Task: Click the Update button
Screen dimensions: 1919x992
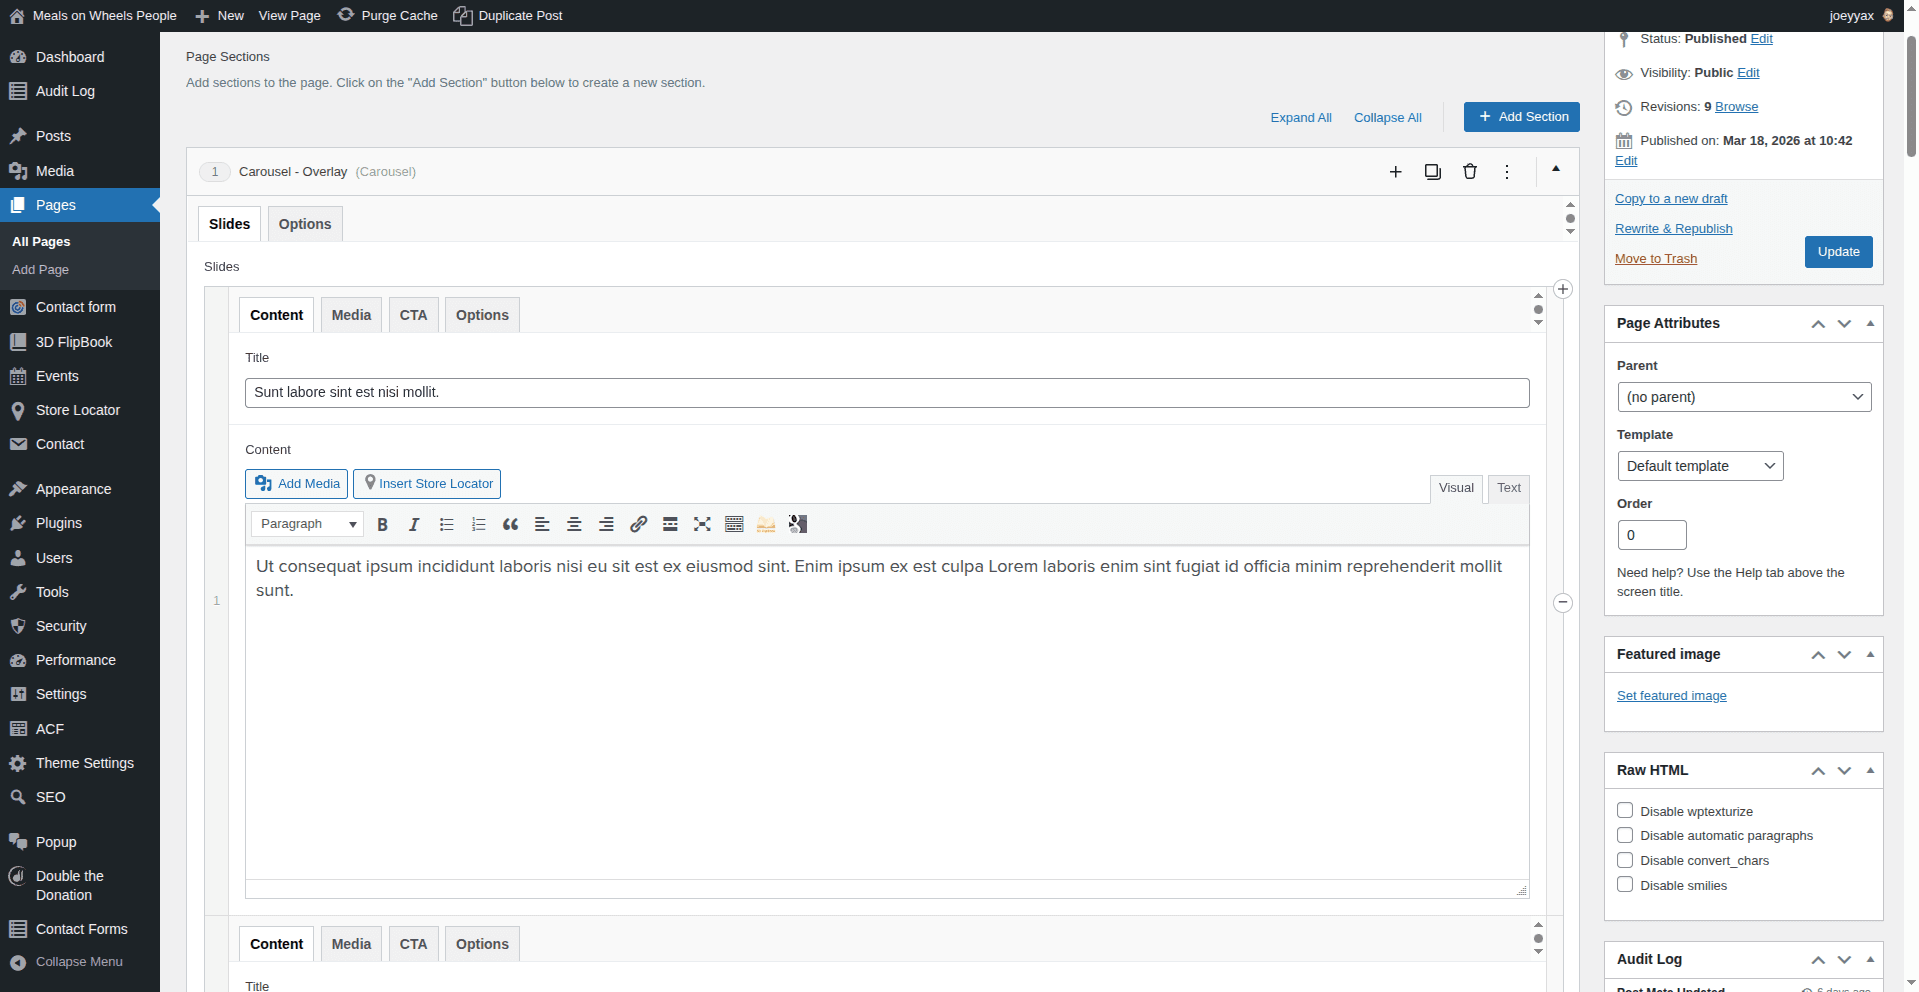Action: (x=1837, y=251)
